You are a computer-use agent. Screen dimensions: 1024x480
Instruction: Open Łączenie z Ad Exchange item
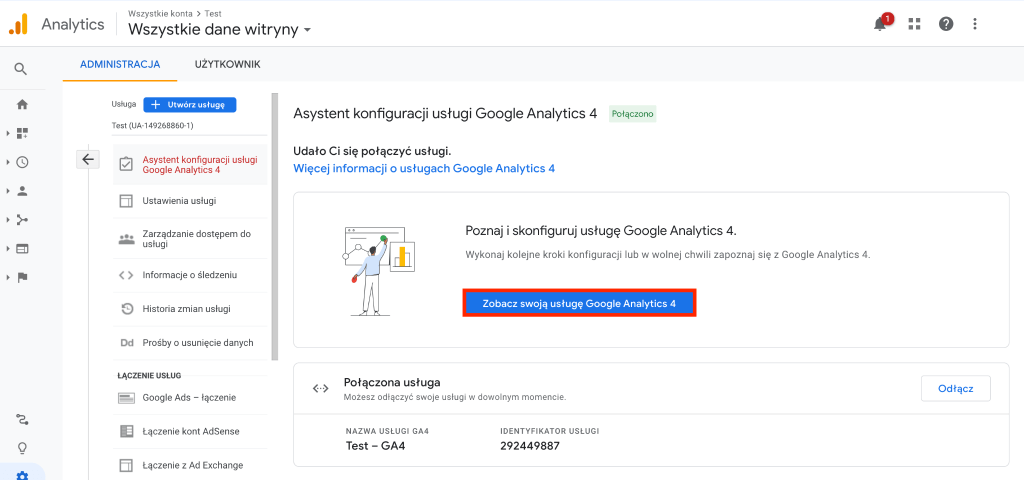tap(190, 466)
